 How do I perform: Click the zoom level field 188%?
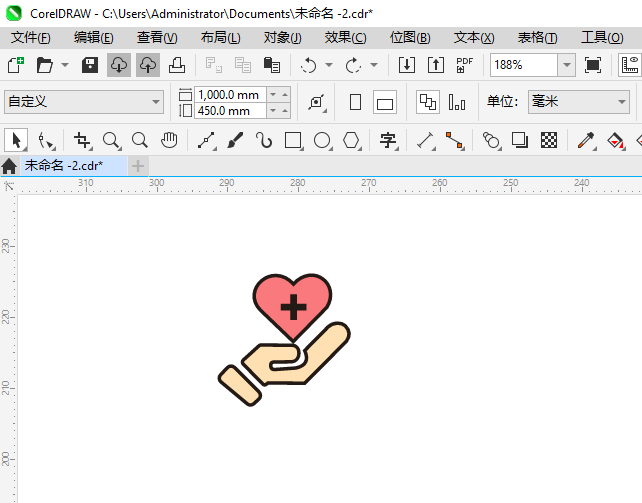point(524,65)
